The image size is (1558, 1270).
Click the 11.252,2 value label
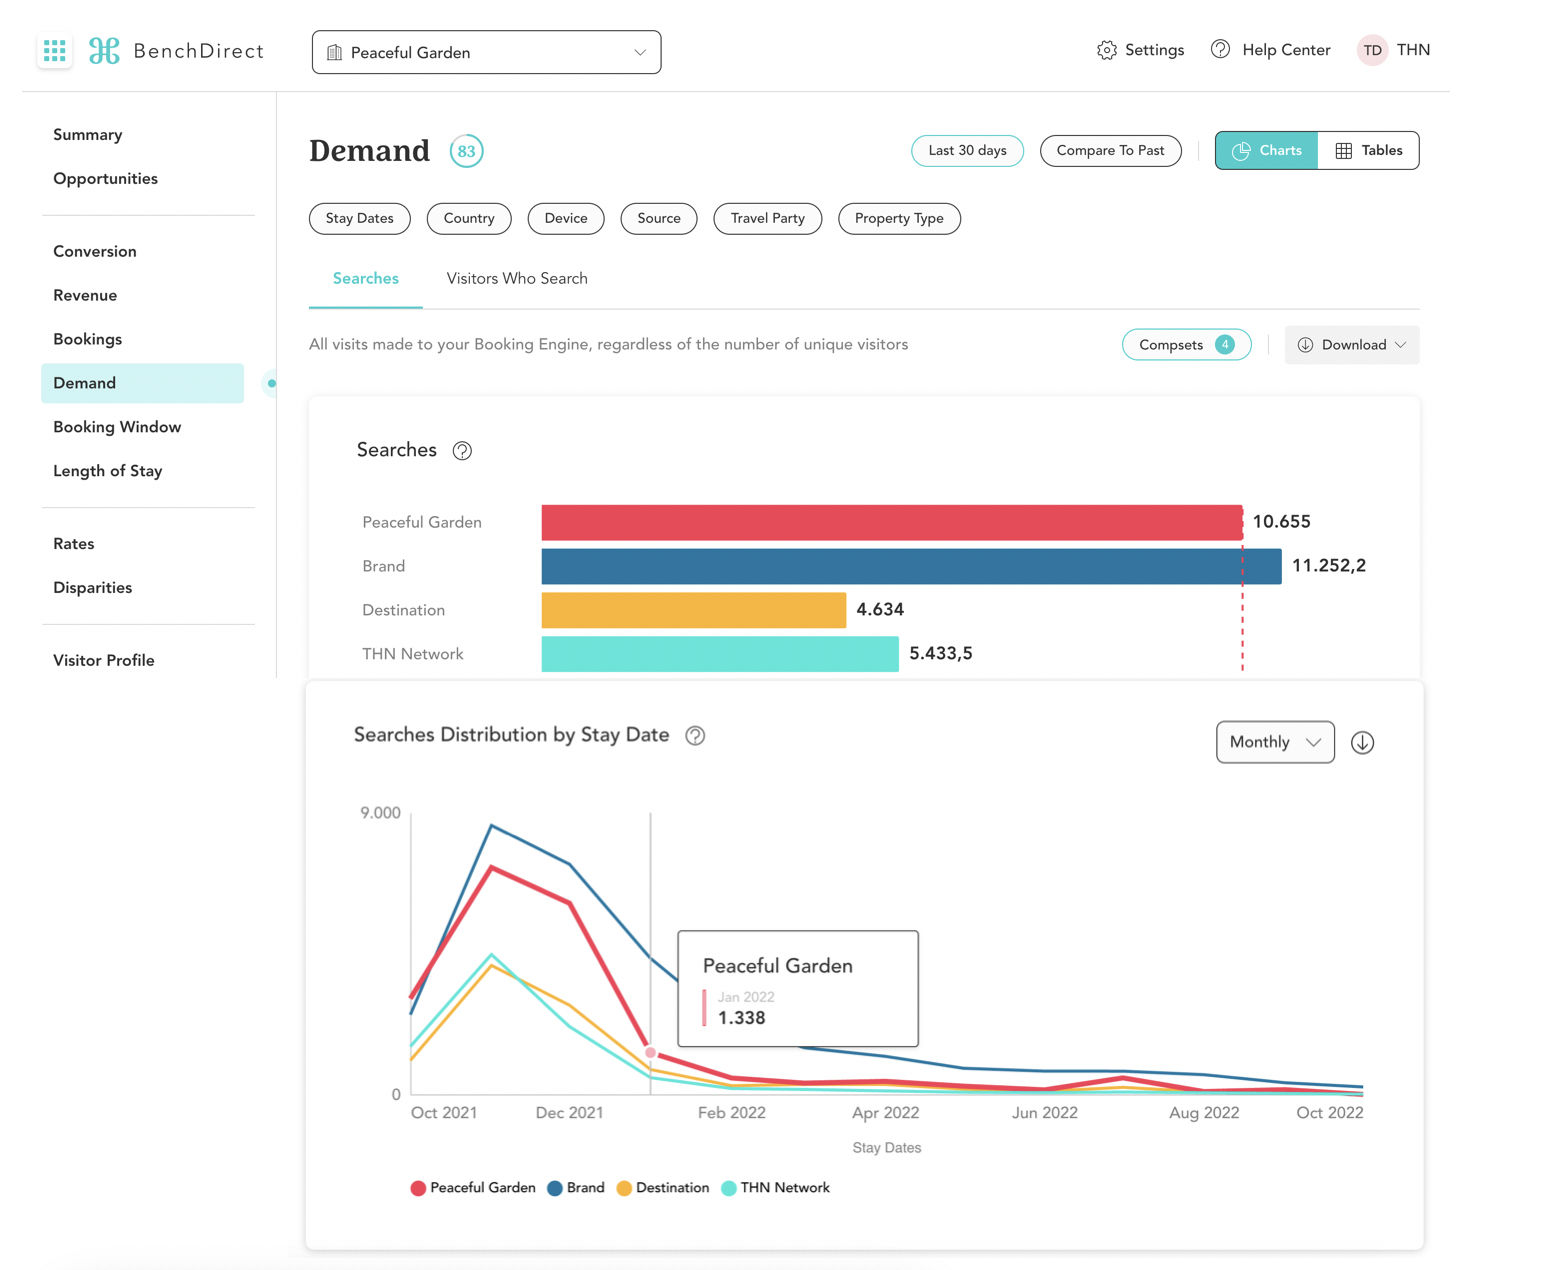coord(1329,566)
